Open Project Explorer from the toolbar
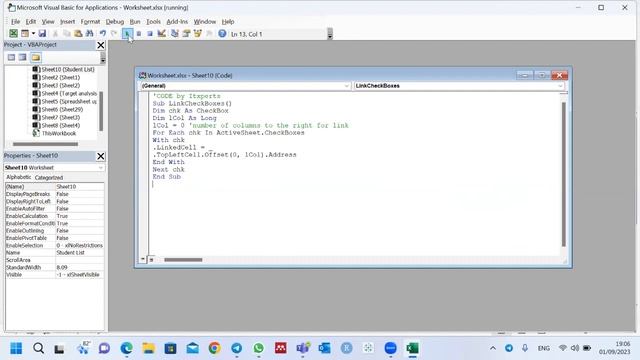Viewport: 640px width, 360px height. tap(175, 33)
